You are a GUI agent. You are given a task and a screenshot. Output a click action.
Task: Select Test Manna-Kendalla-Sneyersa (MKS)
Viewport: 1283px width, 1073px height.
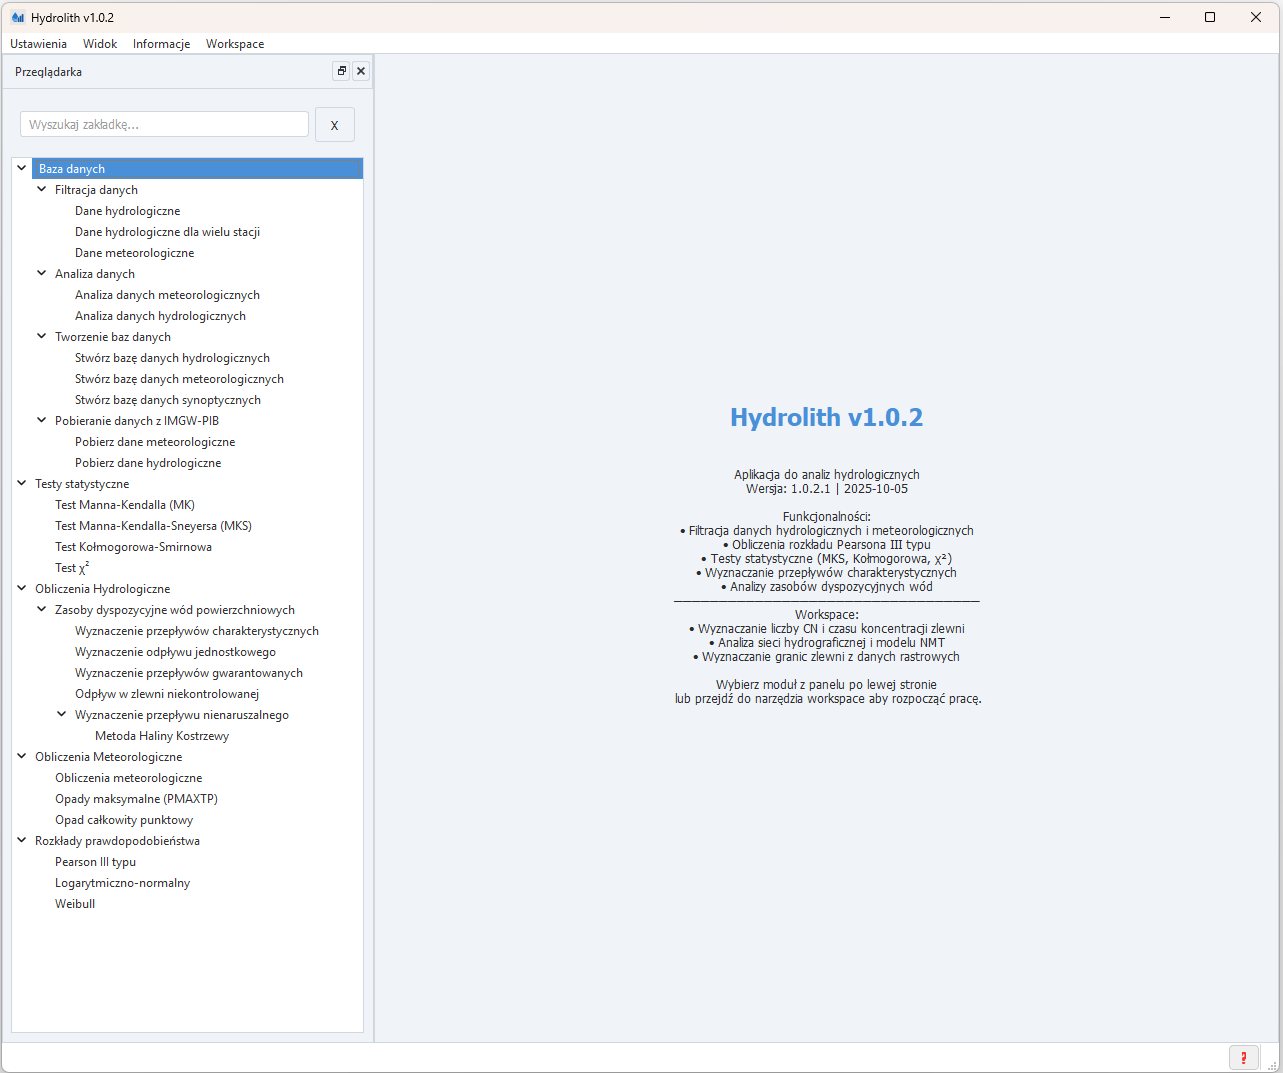tap(153, 526)
